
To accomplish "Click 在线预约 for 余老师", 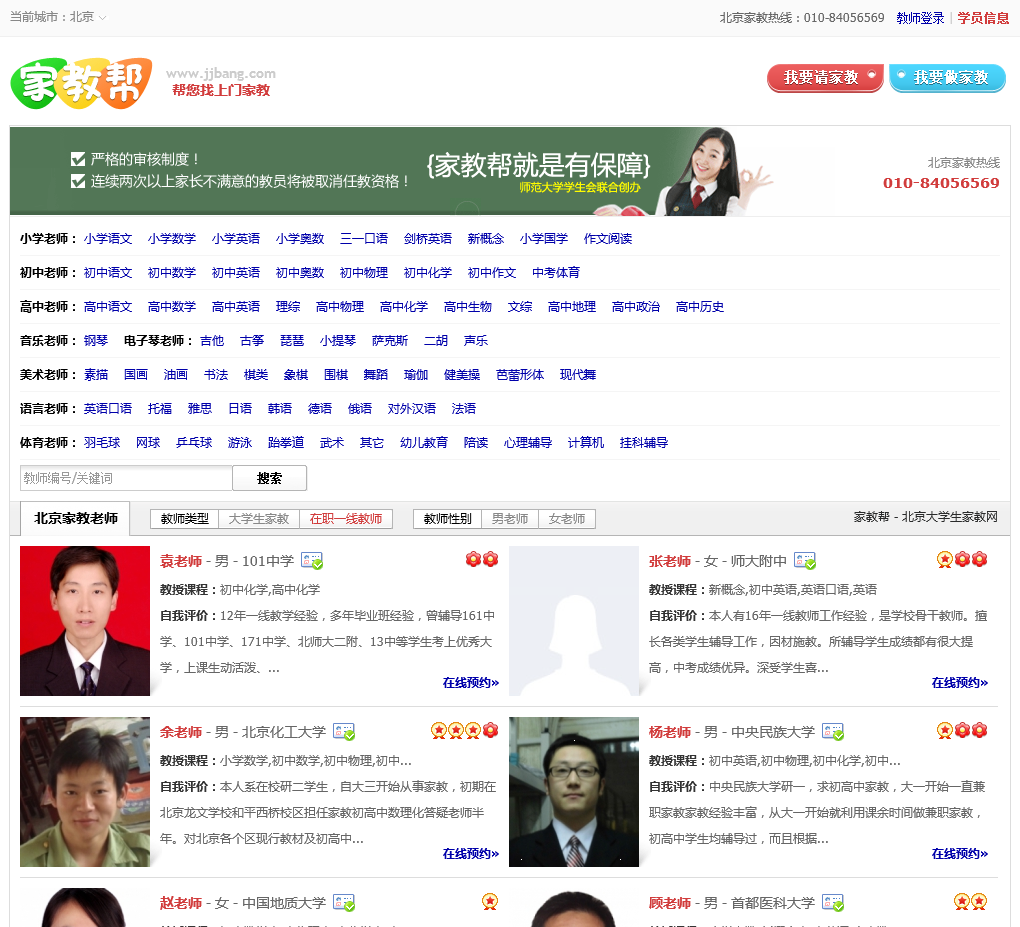I will 471,853.
